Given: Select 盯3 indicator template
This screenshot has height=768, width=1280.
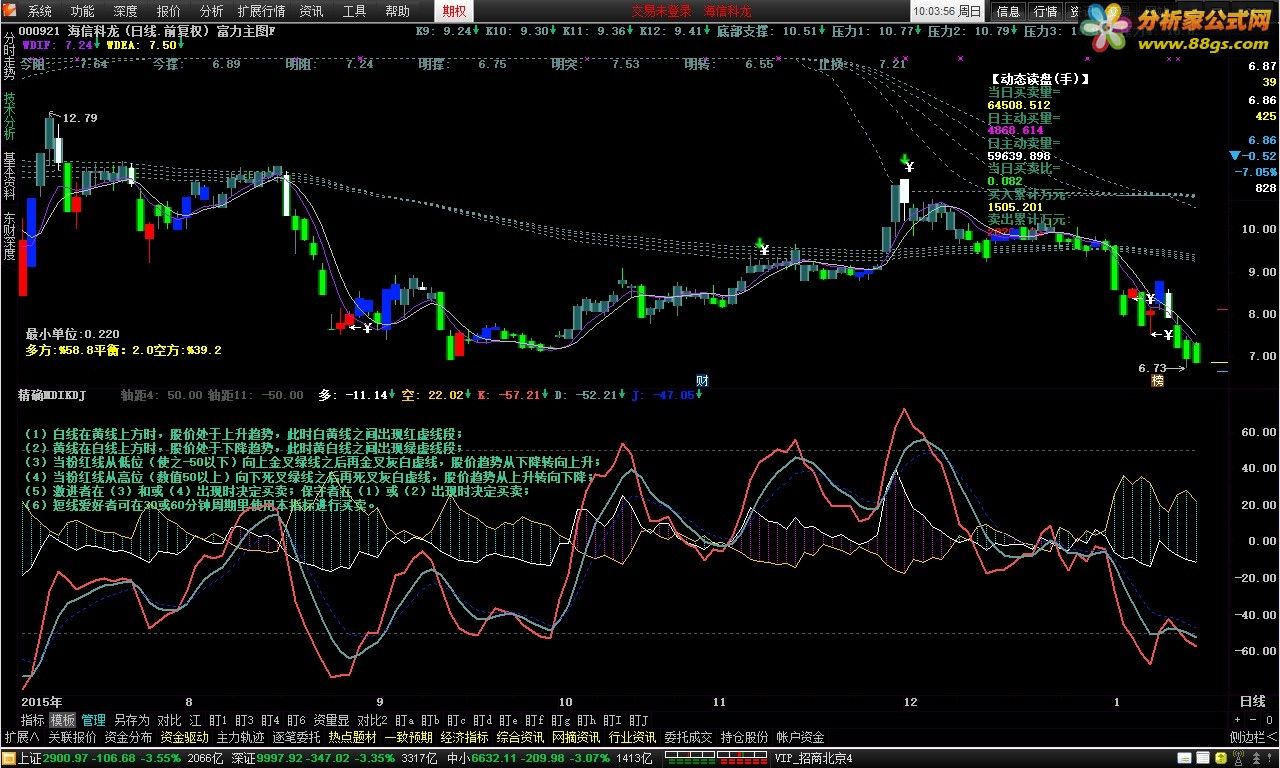Looking at the screenshot, I should click(x=244, y=720).
